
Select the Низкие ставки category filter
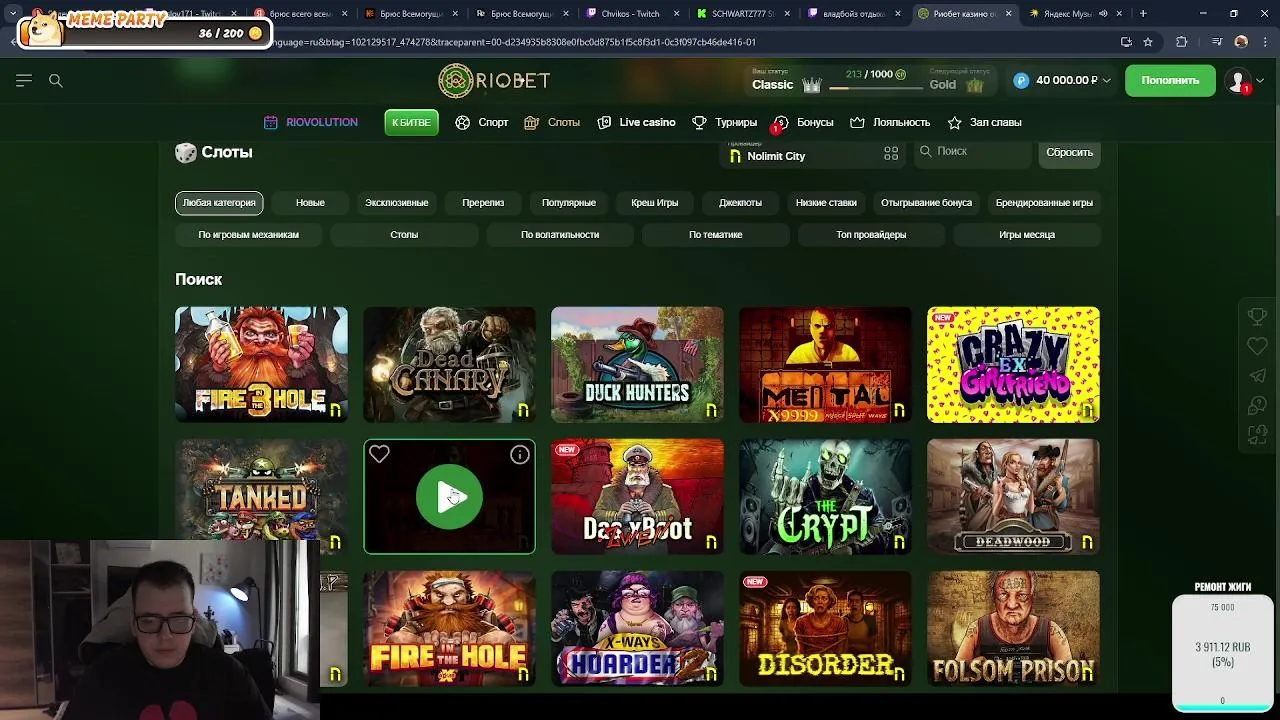[x=826, y=203]
